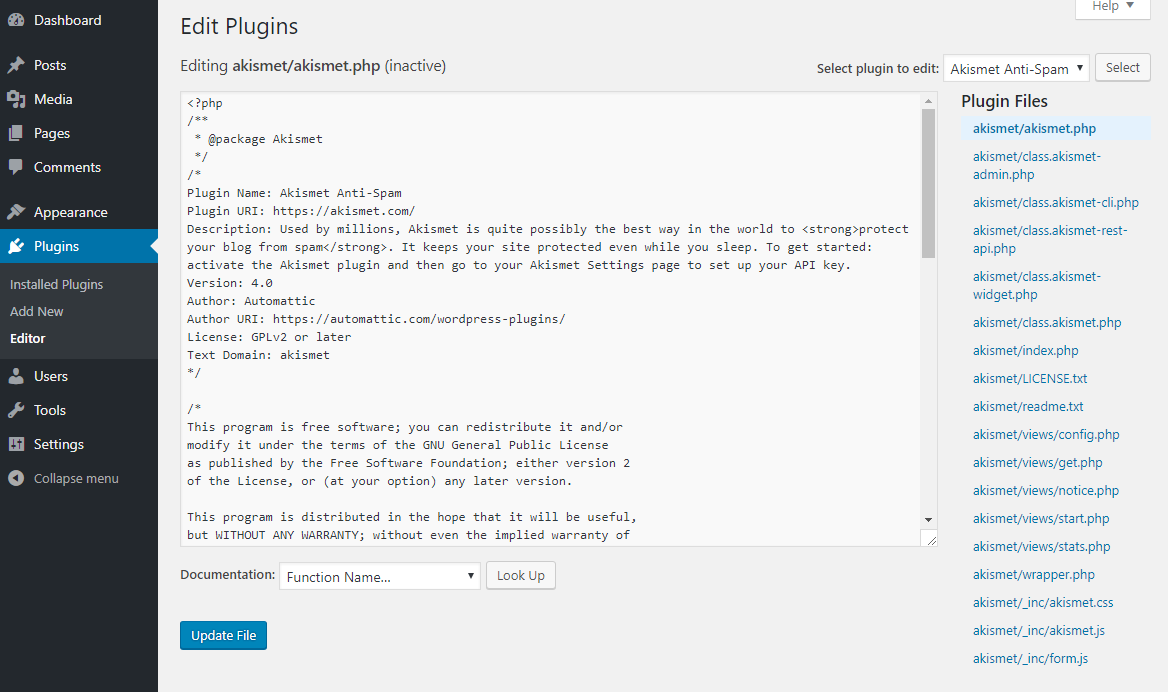
Task: Open Comments menu label
Action: [x=67, y=167]
